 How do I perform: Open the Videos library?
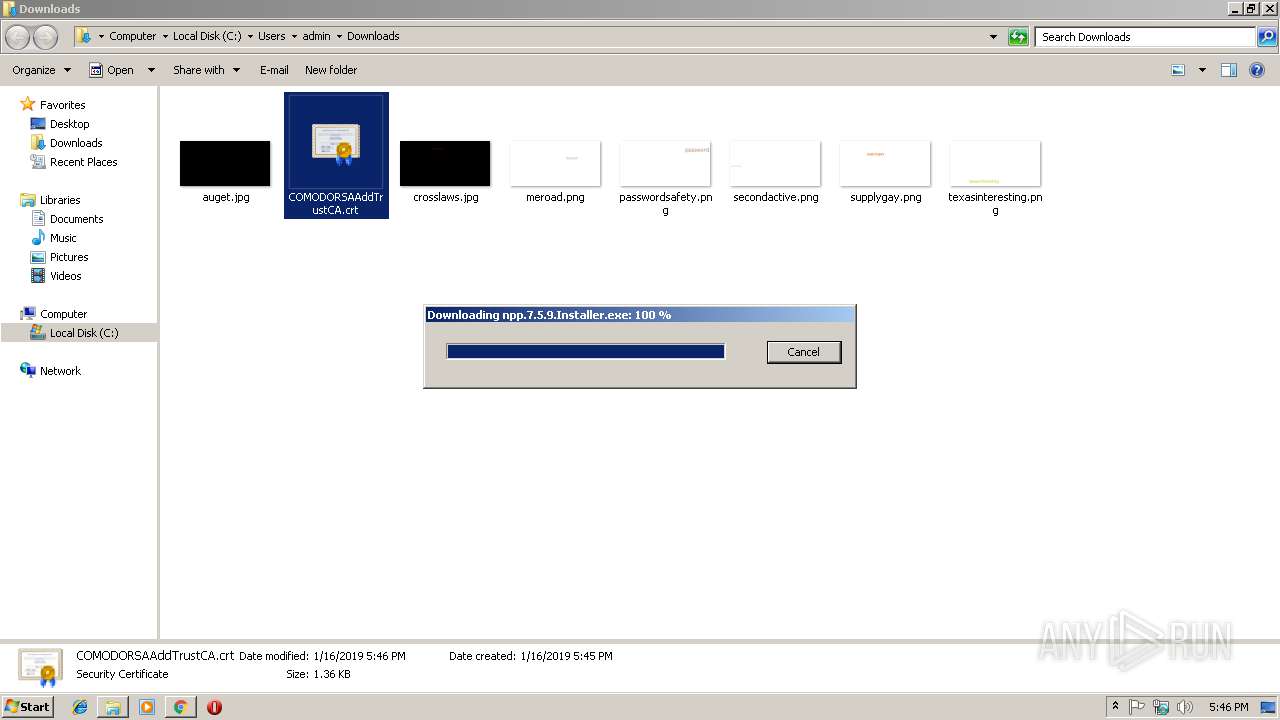[66, 276]
